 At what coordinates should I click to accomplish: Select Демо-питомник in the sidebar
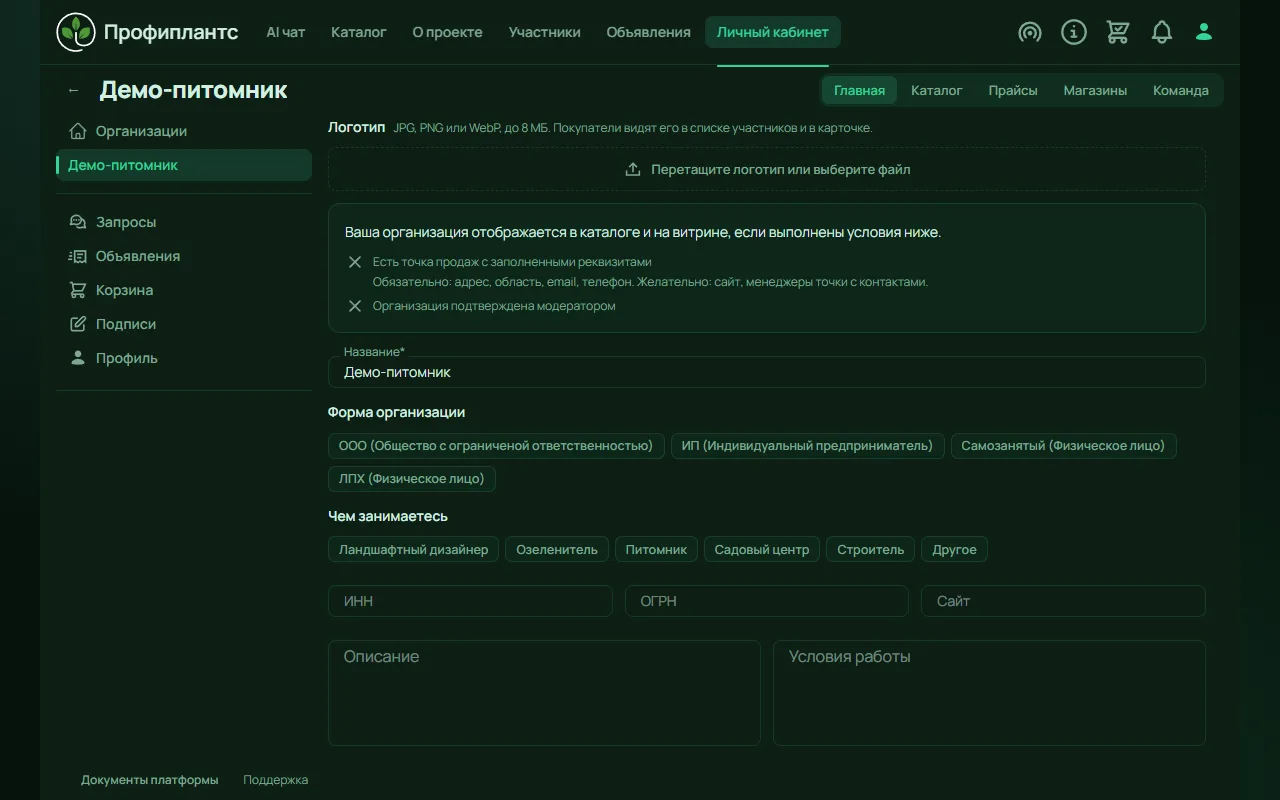(x=184, y=165)
